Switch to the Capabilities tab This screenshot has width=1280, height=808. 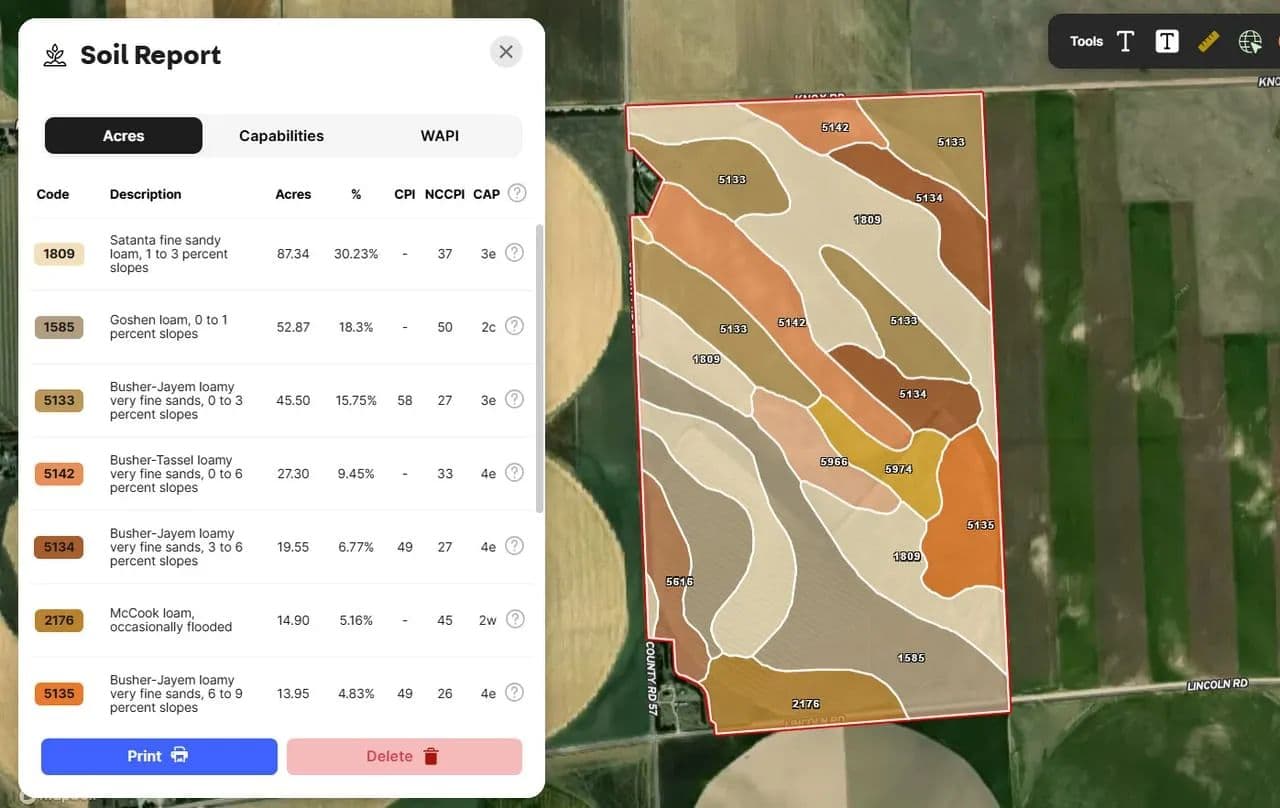[281, 136]
